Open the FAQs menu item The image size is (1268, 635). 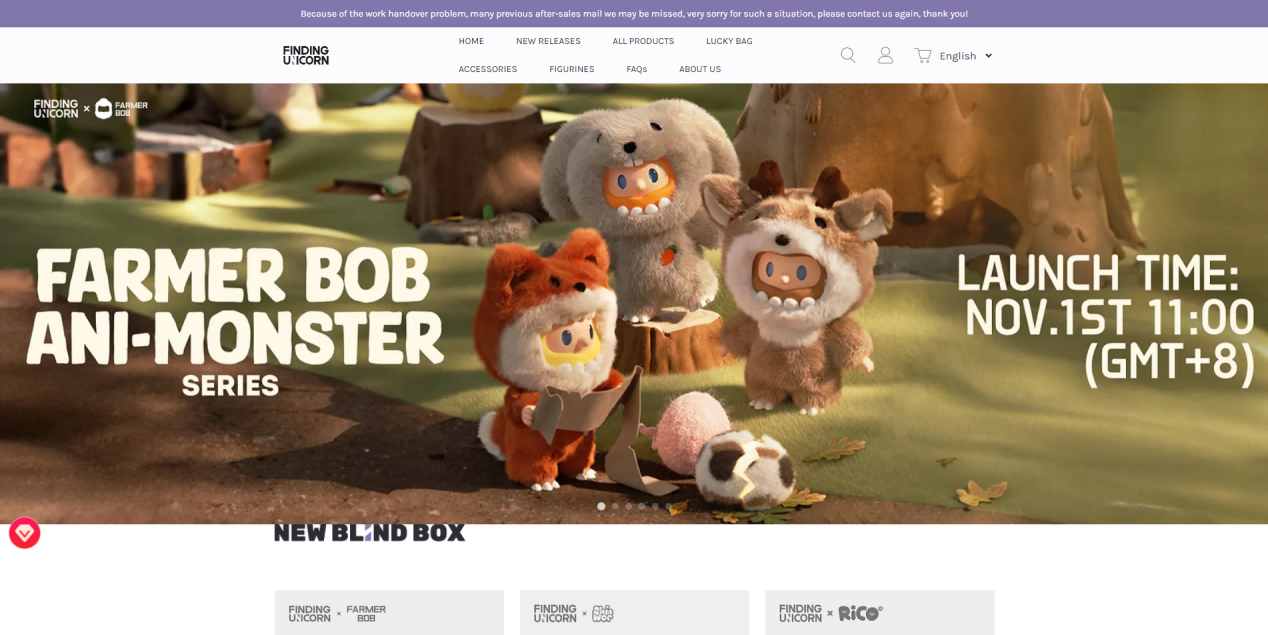point(637,69)
